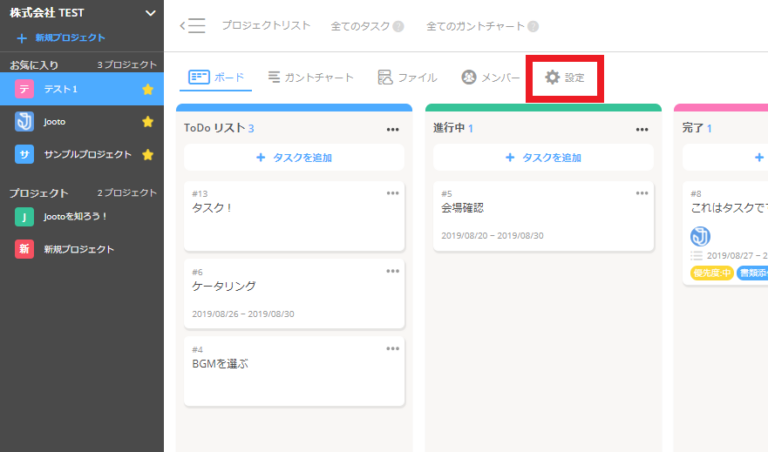Click date 2019/08/20 – 2019/08/30 on 会場確認
The image size is (768, 452).
coord(492,236)
